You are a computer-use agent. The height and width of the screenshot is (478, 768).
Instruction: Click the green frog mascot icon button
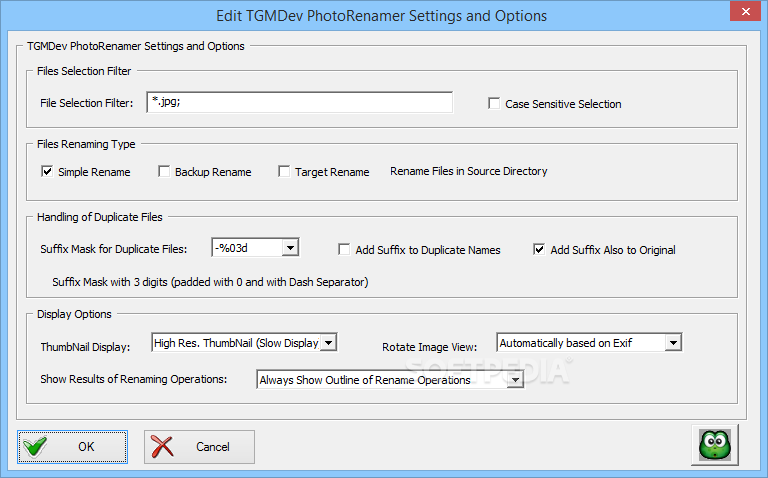pyautogui.click(x=715, y=445)
